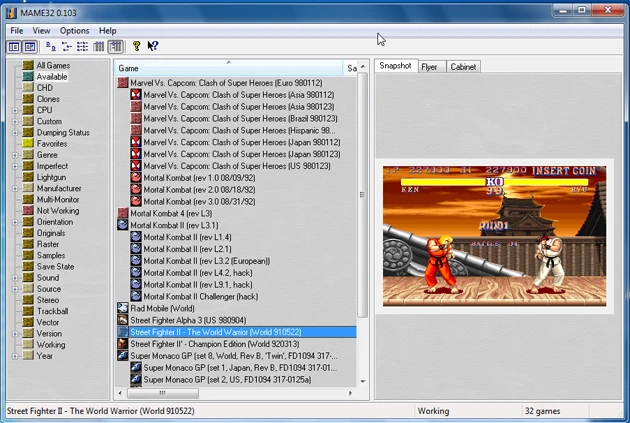Switch to grouped view toolbar button
This screenshot has height=423, width=630.
click(115, 47)
